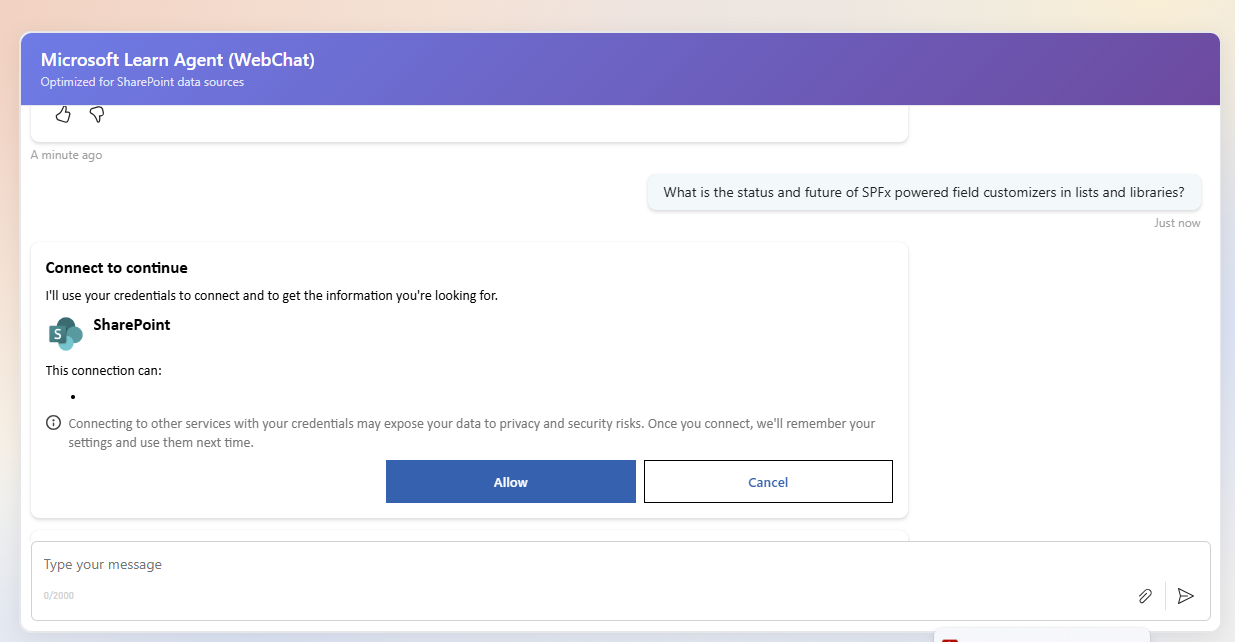Click the Just now timestamp
Image resolution: width=1235 pixels, height=642 pixels.
click(x=1177, y=222)
